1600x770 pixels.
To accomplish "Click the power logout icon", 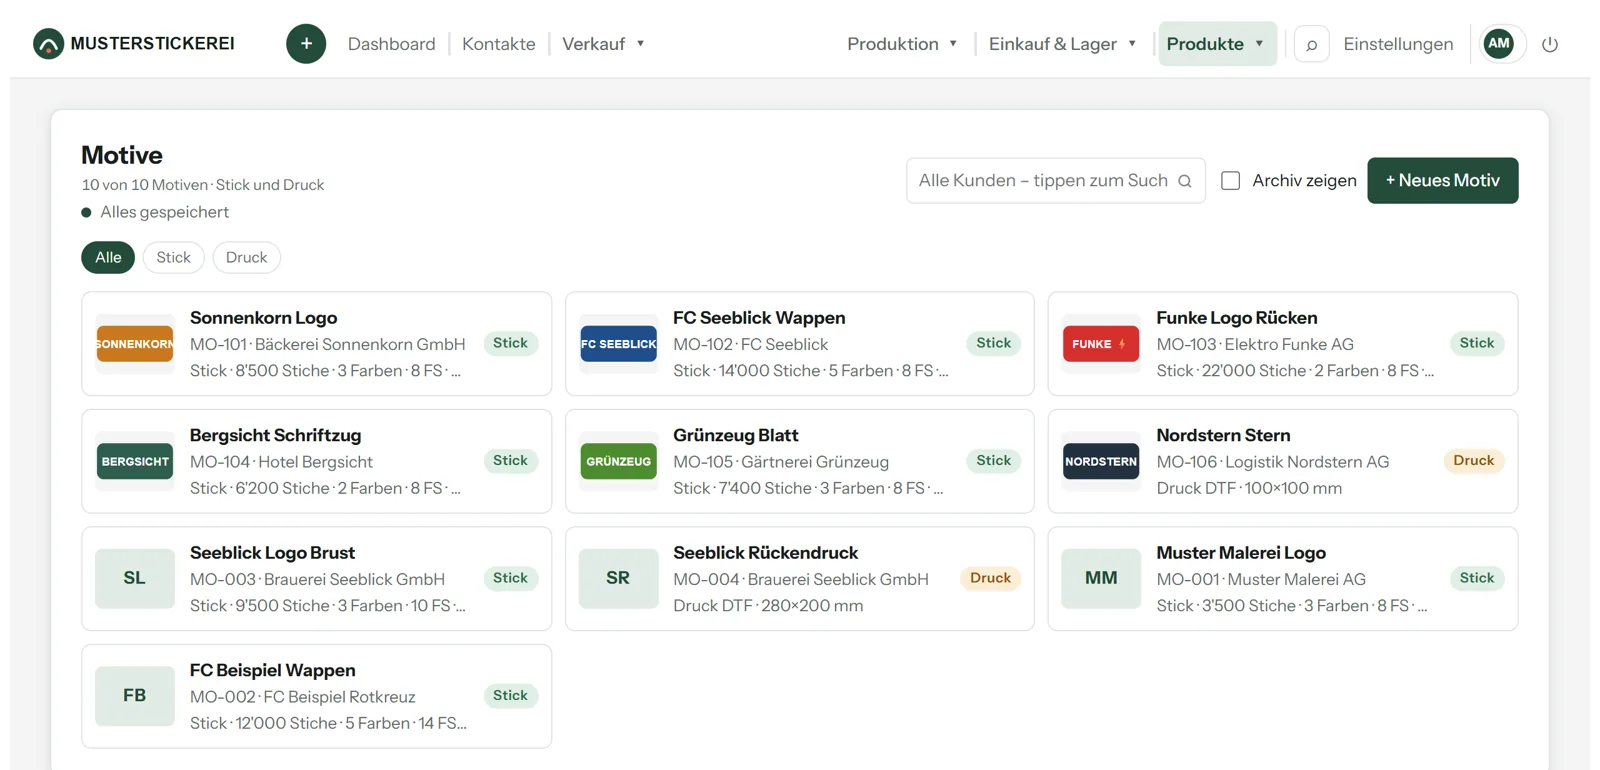I will click(1550, 44).
